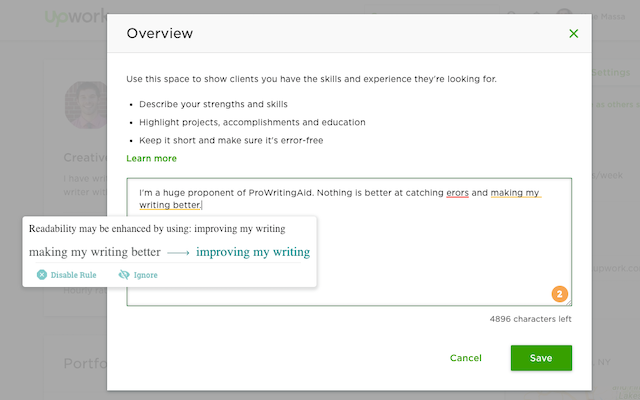Open the Learn more link
640x400 pixels.
tap(151, 158)
